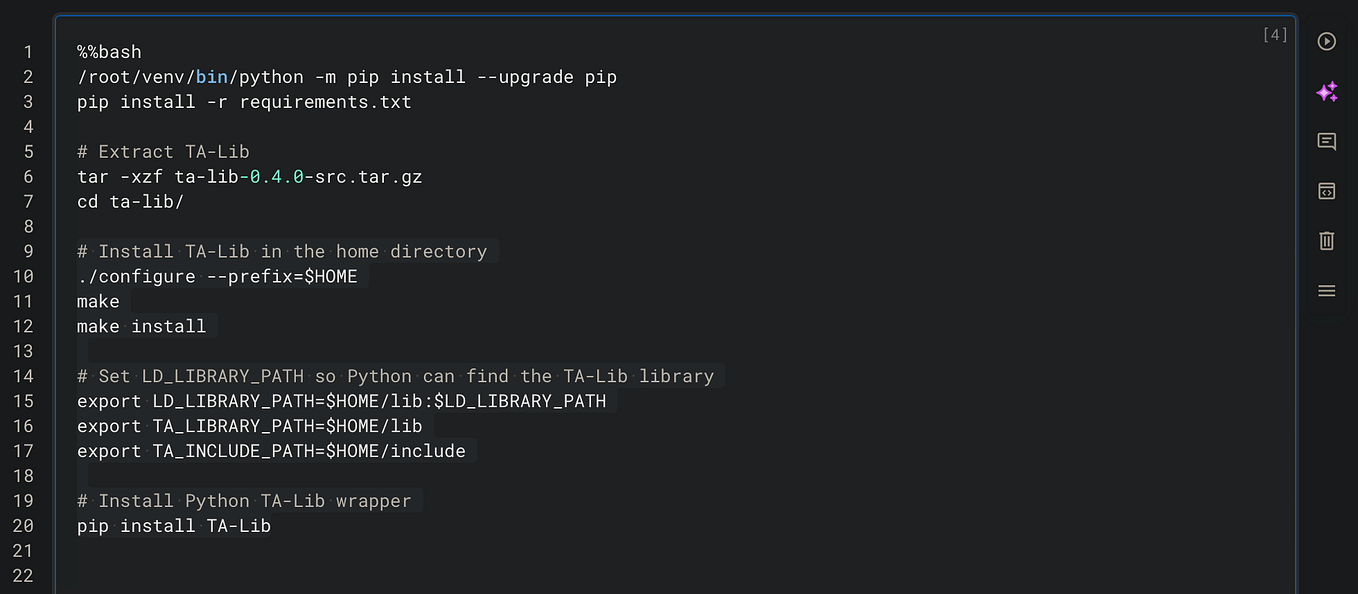Add a comment to this cell

1326,141
